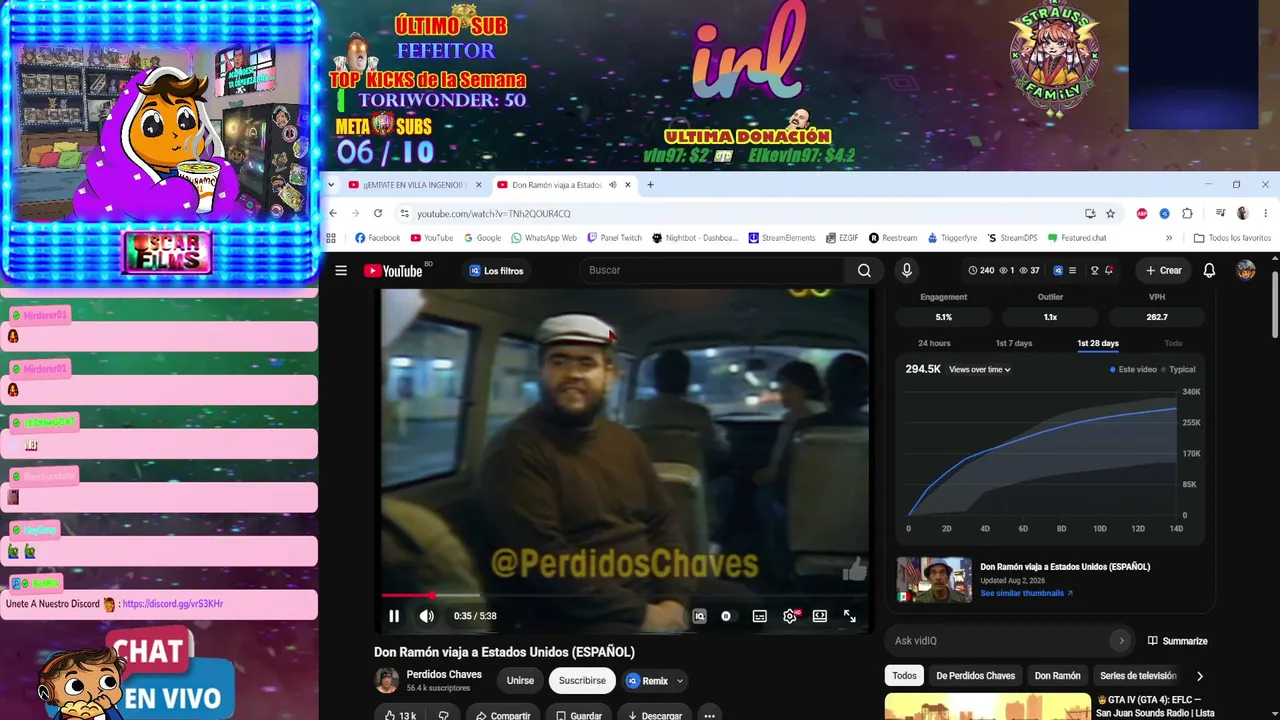
Task: Like the video showing 13 k likes
Action: coord(400,714)
